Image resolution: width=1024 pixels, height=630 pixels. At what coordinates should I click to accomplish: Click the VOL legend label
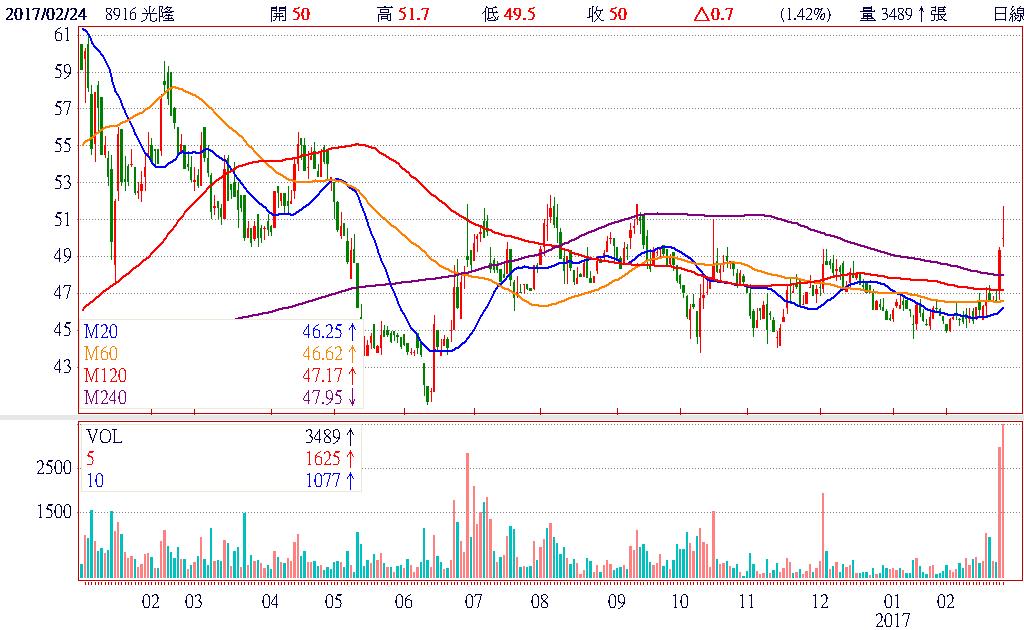click(x=104, y=436)
